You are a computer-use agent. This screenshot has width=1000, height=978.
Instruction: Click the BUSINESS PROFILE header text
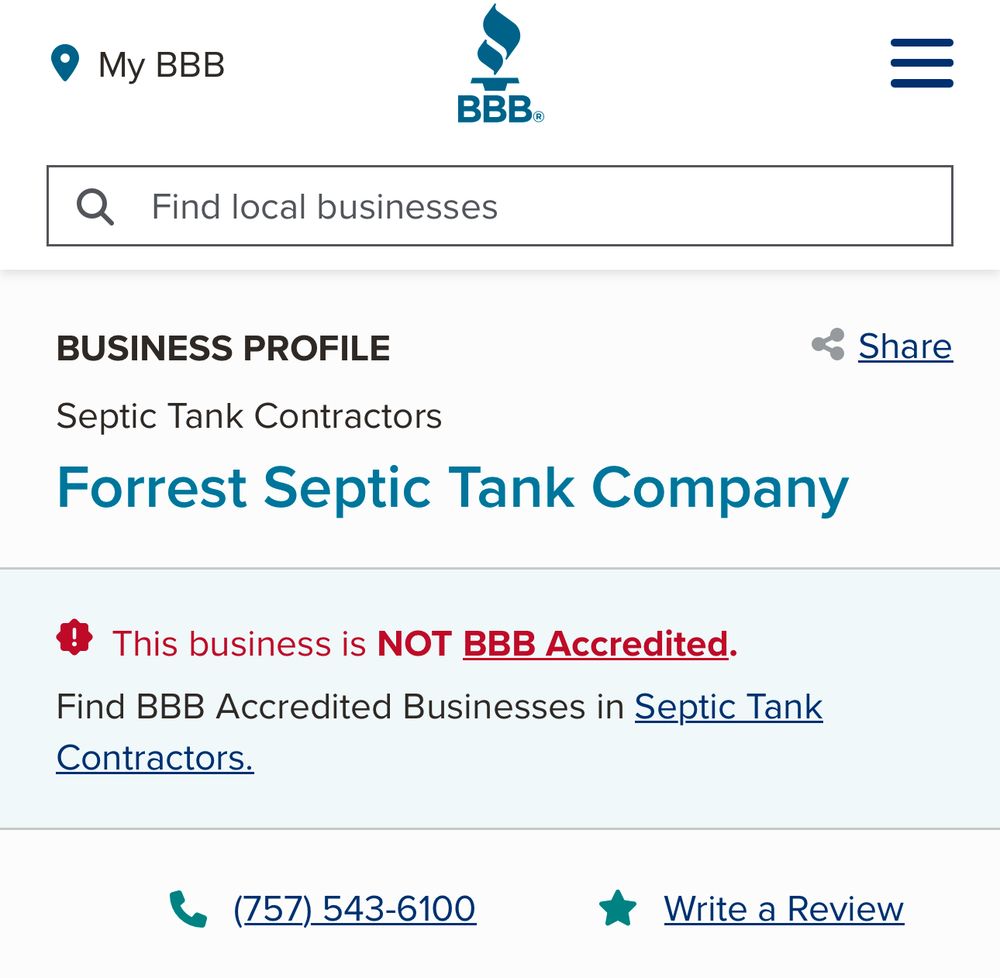coord(224,349)
